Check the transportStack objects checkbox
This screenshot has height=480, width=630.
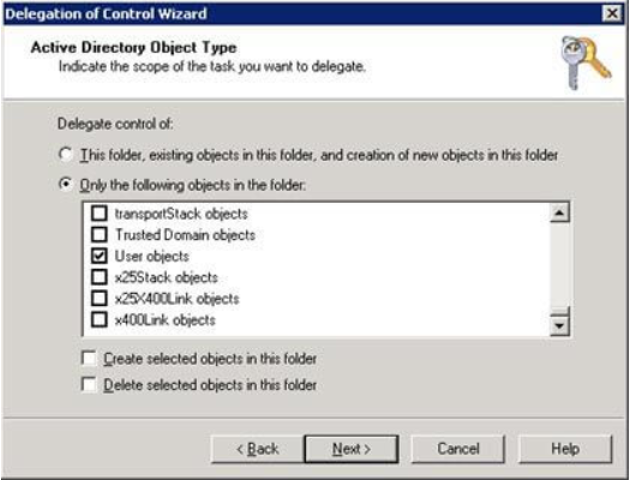tap(99, 213)
